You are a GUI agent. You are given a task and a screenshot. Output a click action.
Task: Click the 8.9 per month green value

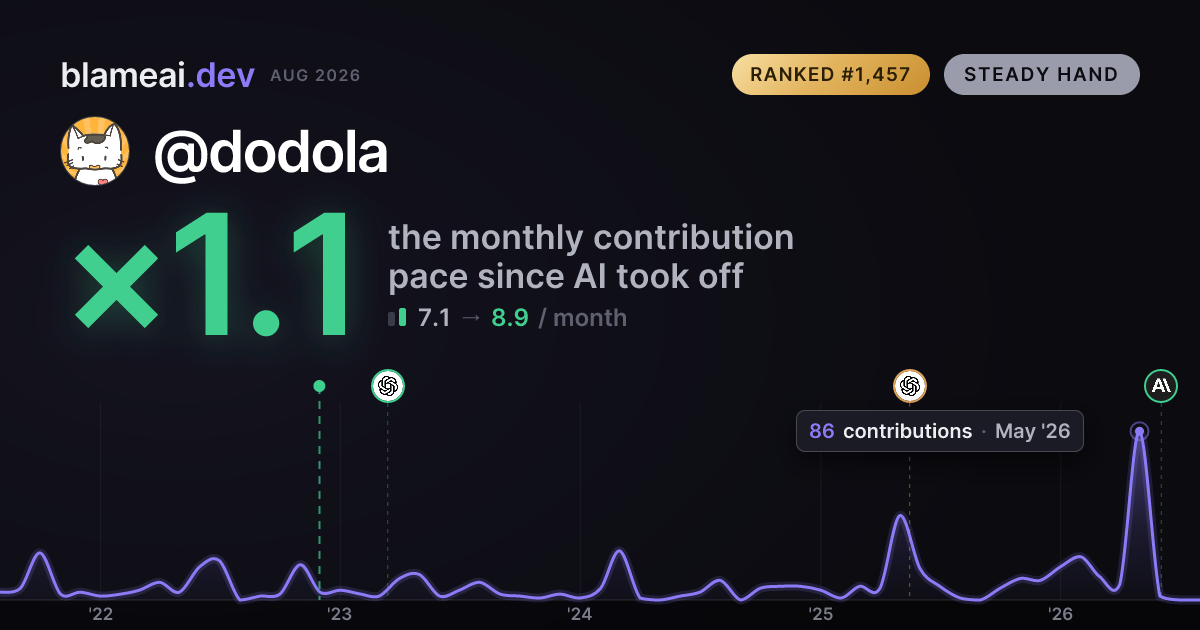(510, 318)
